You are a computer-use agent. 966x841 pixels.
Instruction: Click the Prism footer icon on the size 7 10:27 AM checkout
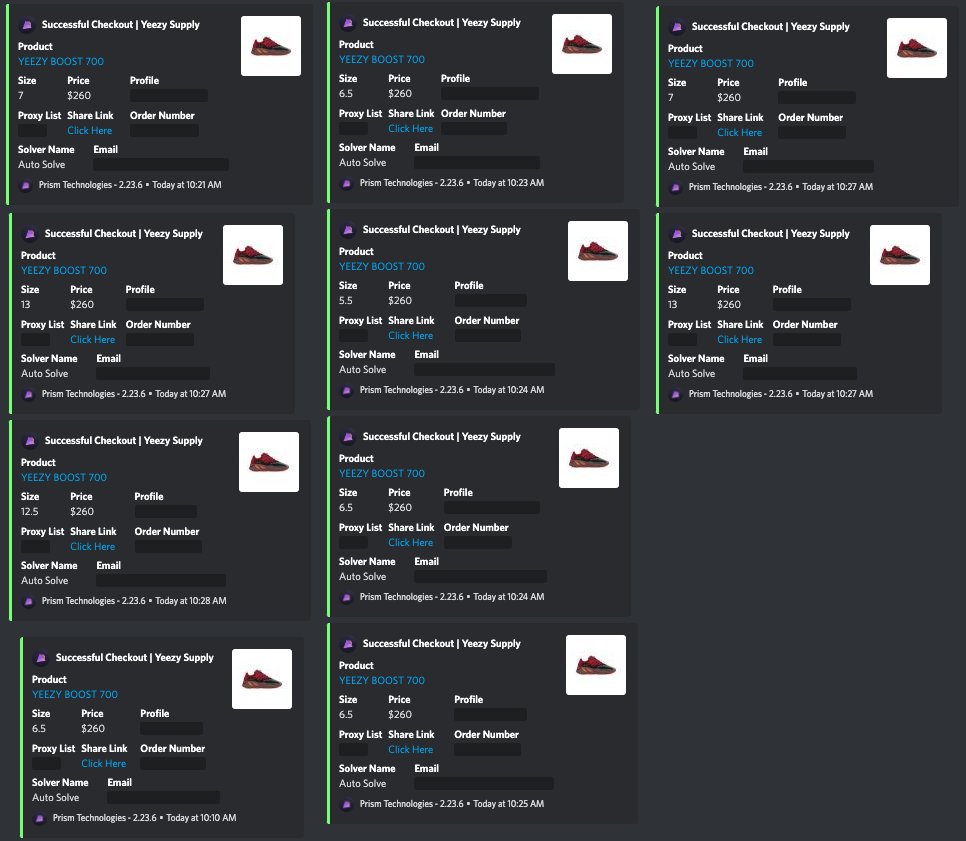(x=676, y=187)
